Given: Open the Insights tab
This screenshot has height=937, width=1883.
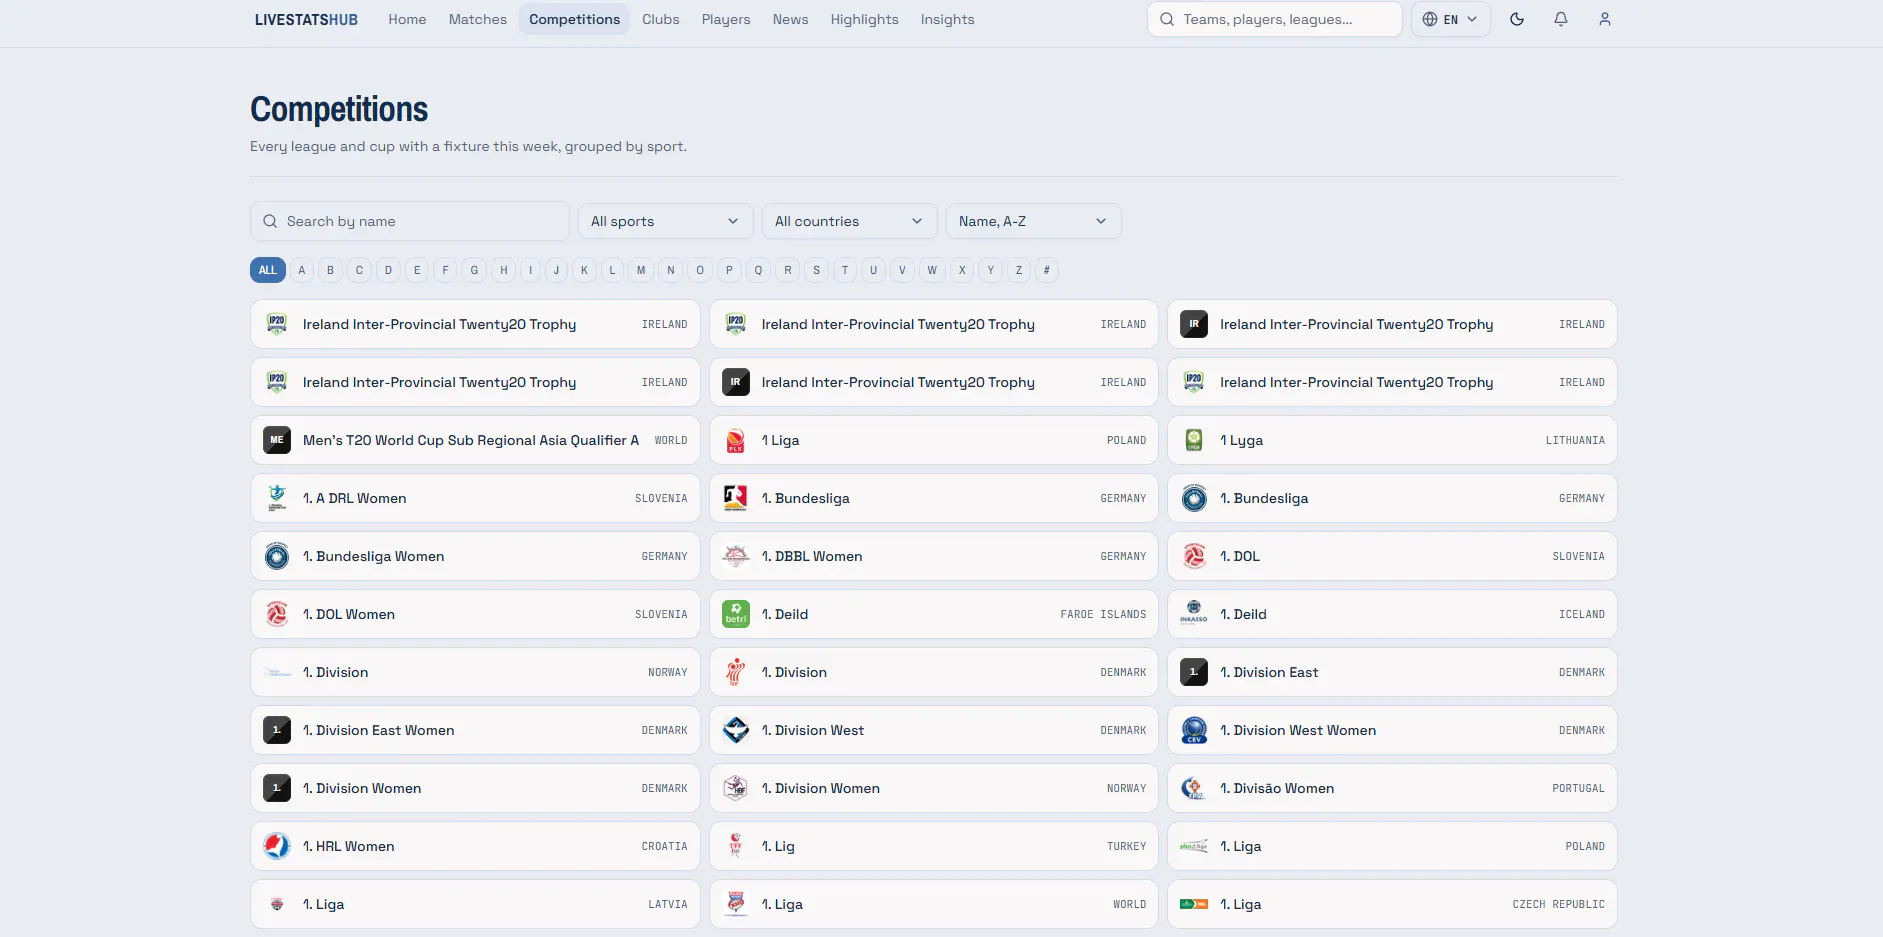Looking at the screenshot, I should [947, 19].
